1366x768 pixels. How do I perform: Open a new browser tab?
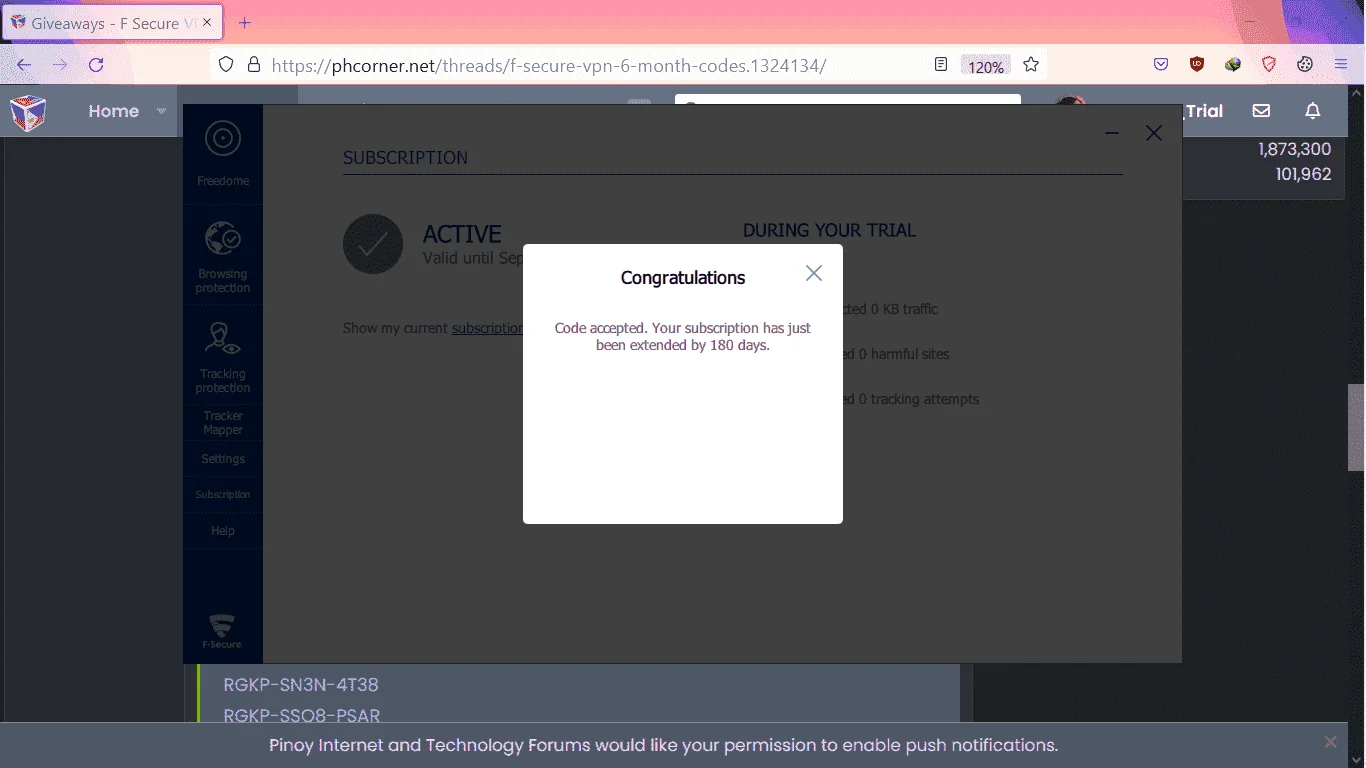pos(245,23)
